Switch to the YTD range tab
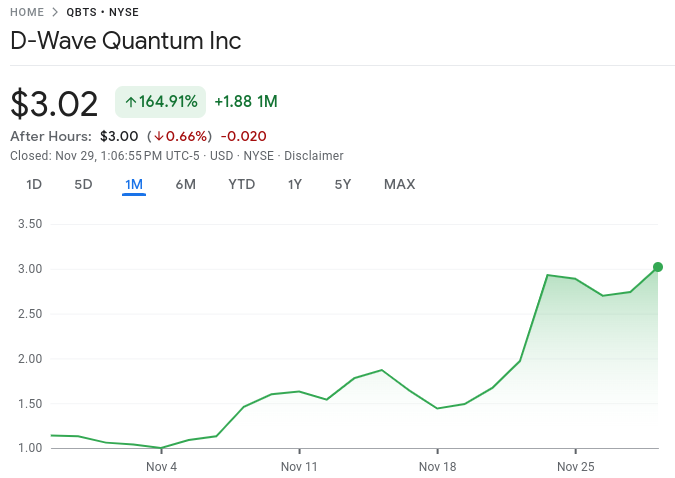 [x=241, y=184]
